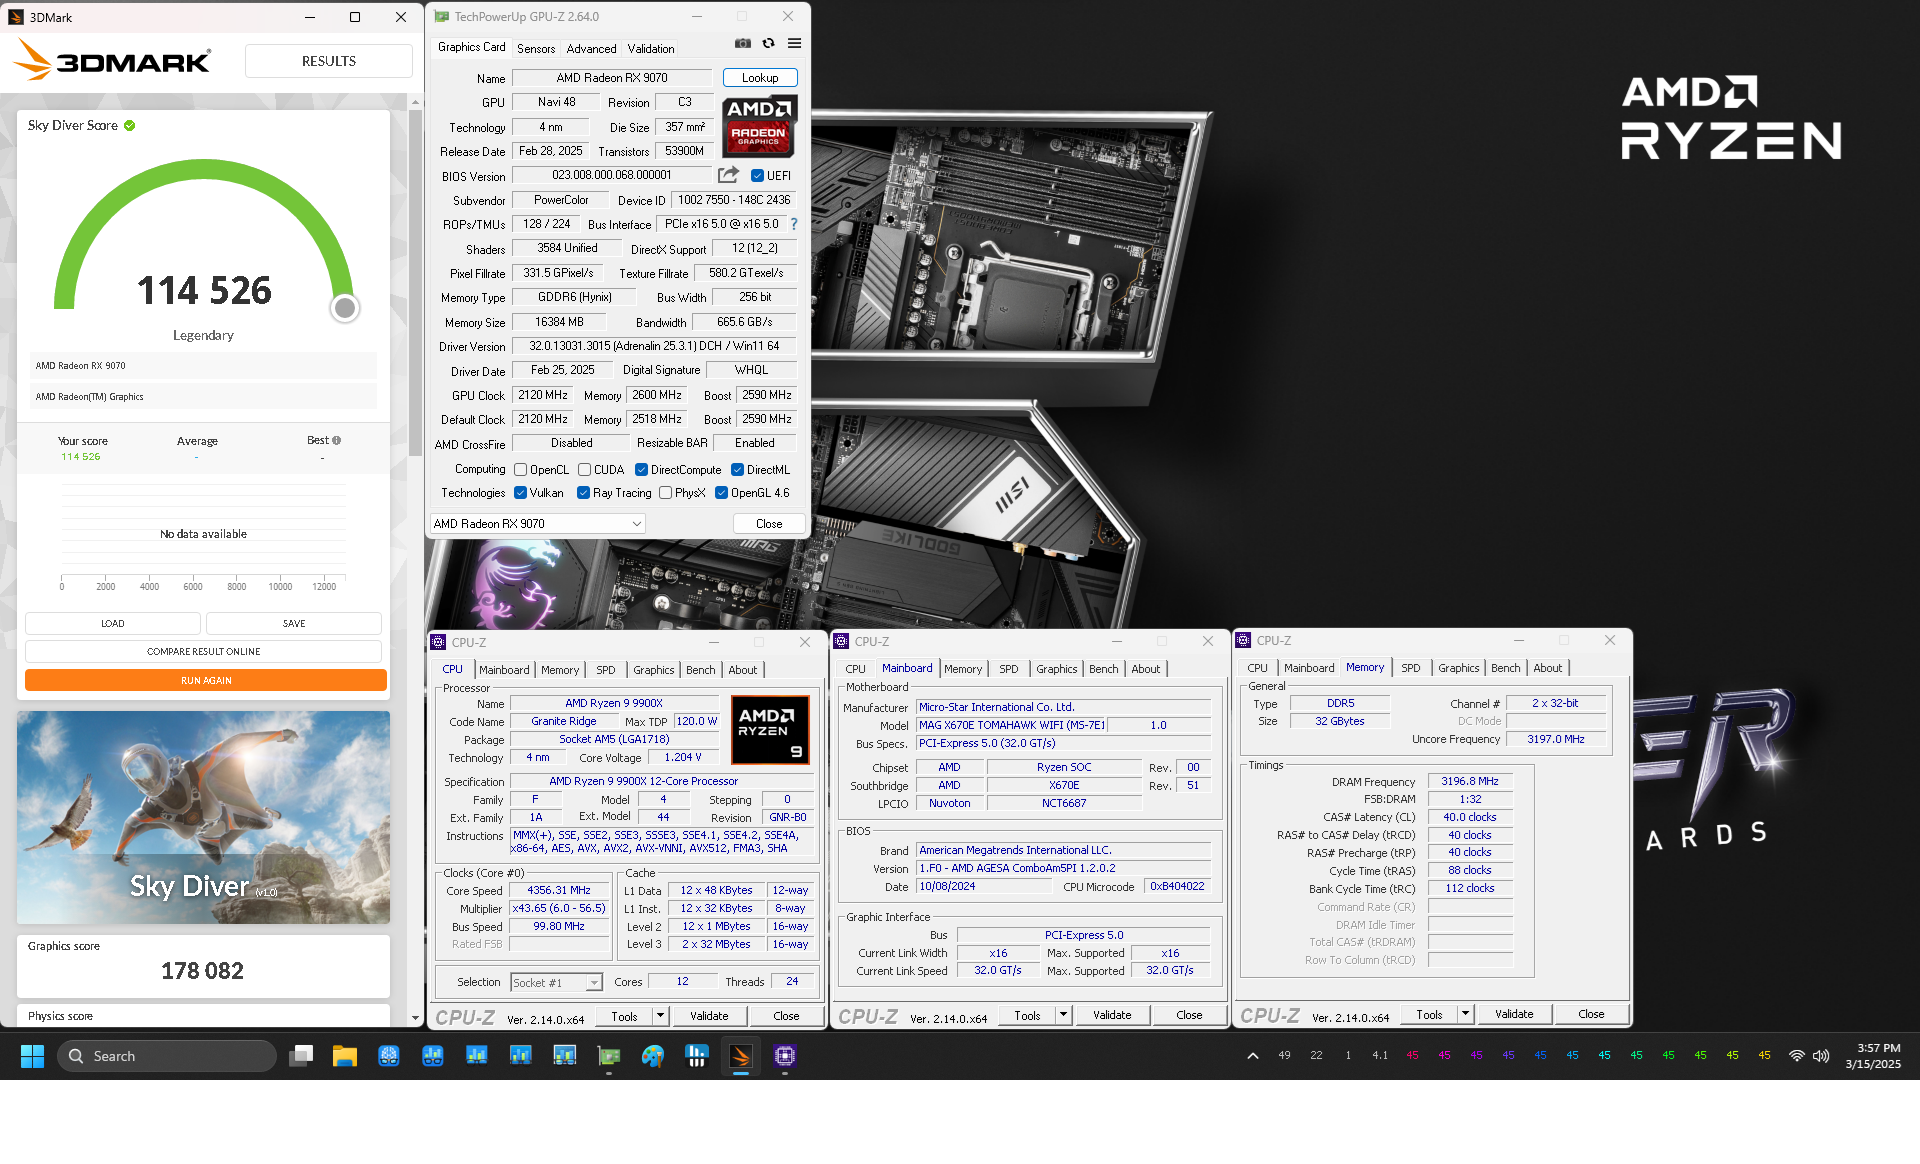Viewport: 1920px width, 1164px height.
Task: Click the score gauge knob in 3DMark
Action: (x=345, y=308)
